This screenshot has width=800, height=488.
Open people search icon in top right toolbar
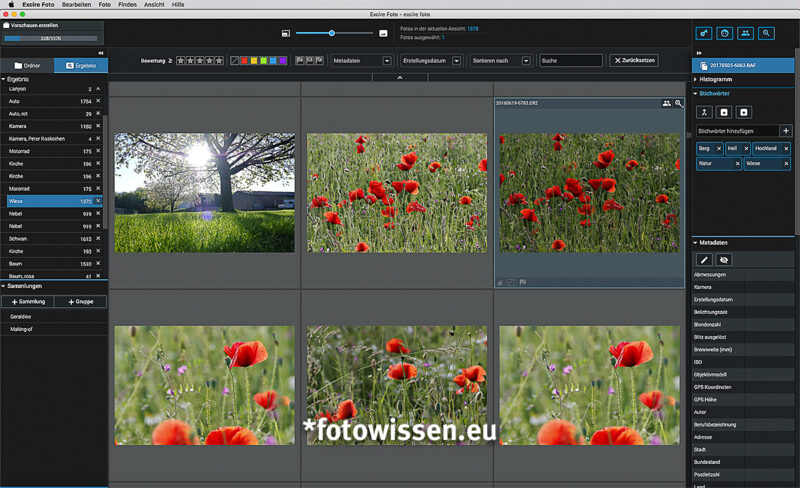click(745, 34)
